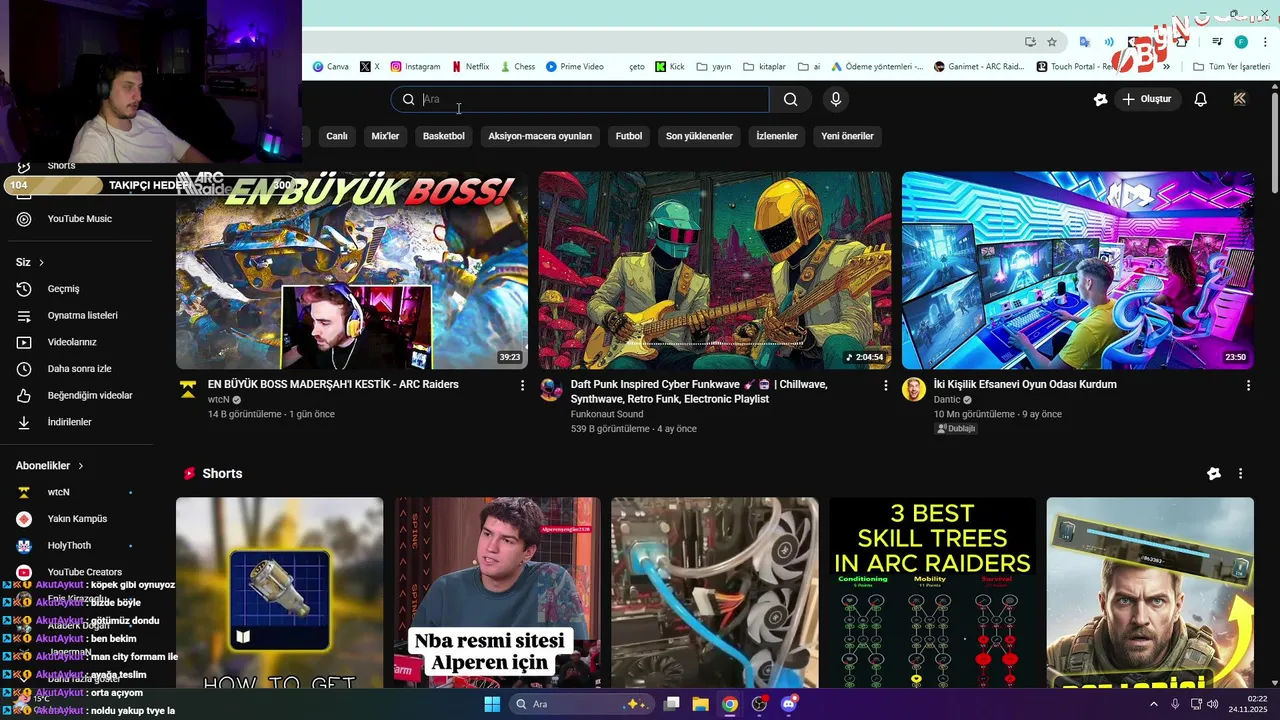Open the yayın bookmarks folder
This screenshot has height=720, width=1280.
pyautogui.click(x=713, y=67)
